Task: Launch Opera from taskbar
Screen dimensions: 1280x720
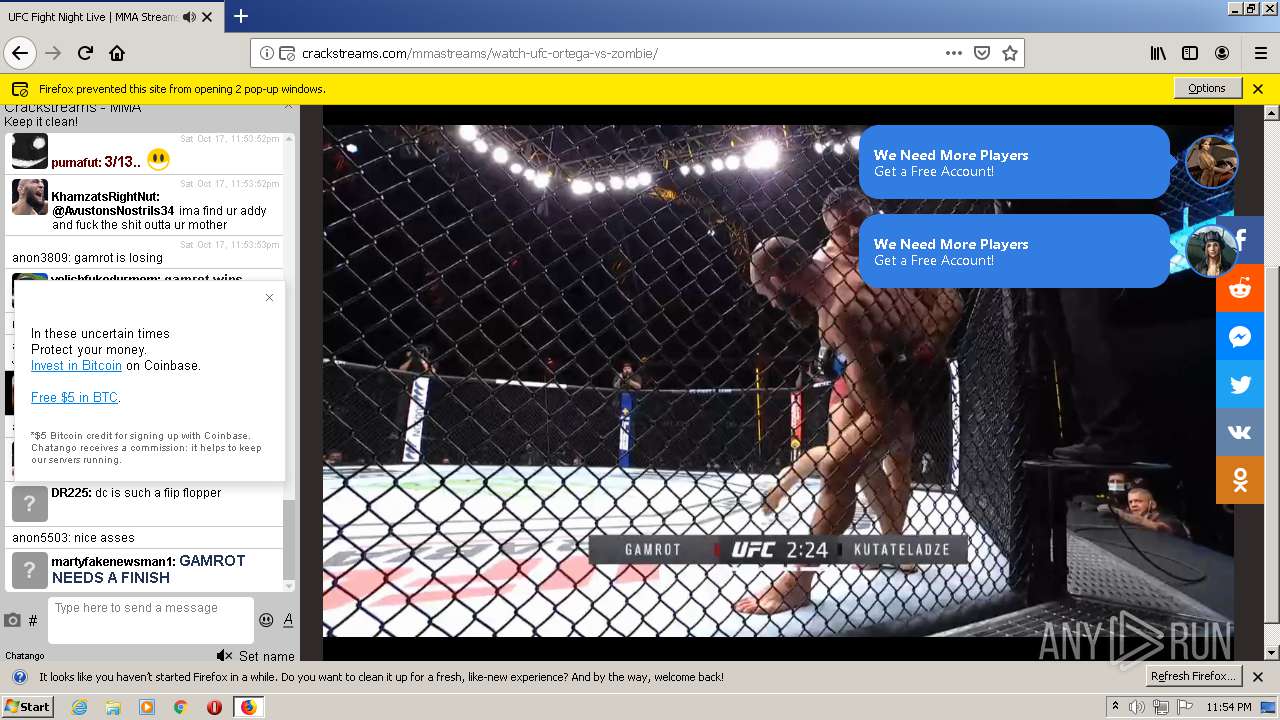Action: pyautogui.click(x=214, y=707)
